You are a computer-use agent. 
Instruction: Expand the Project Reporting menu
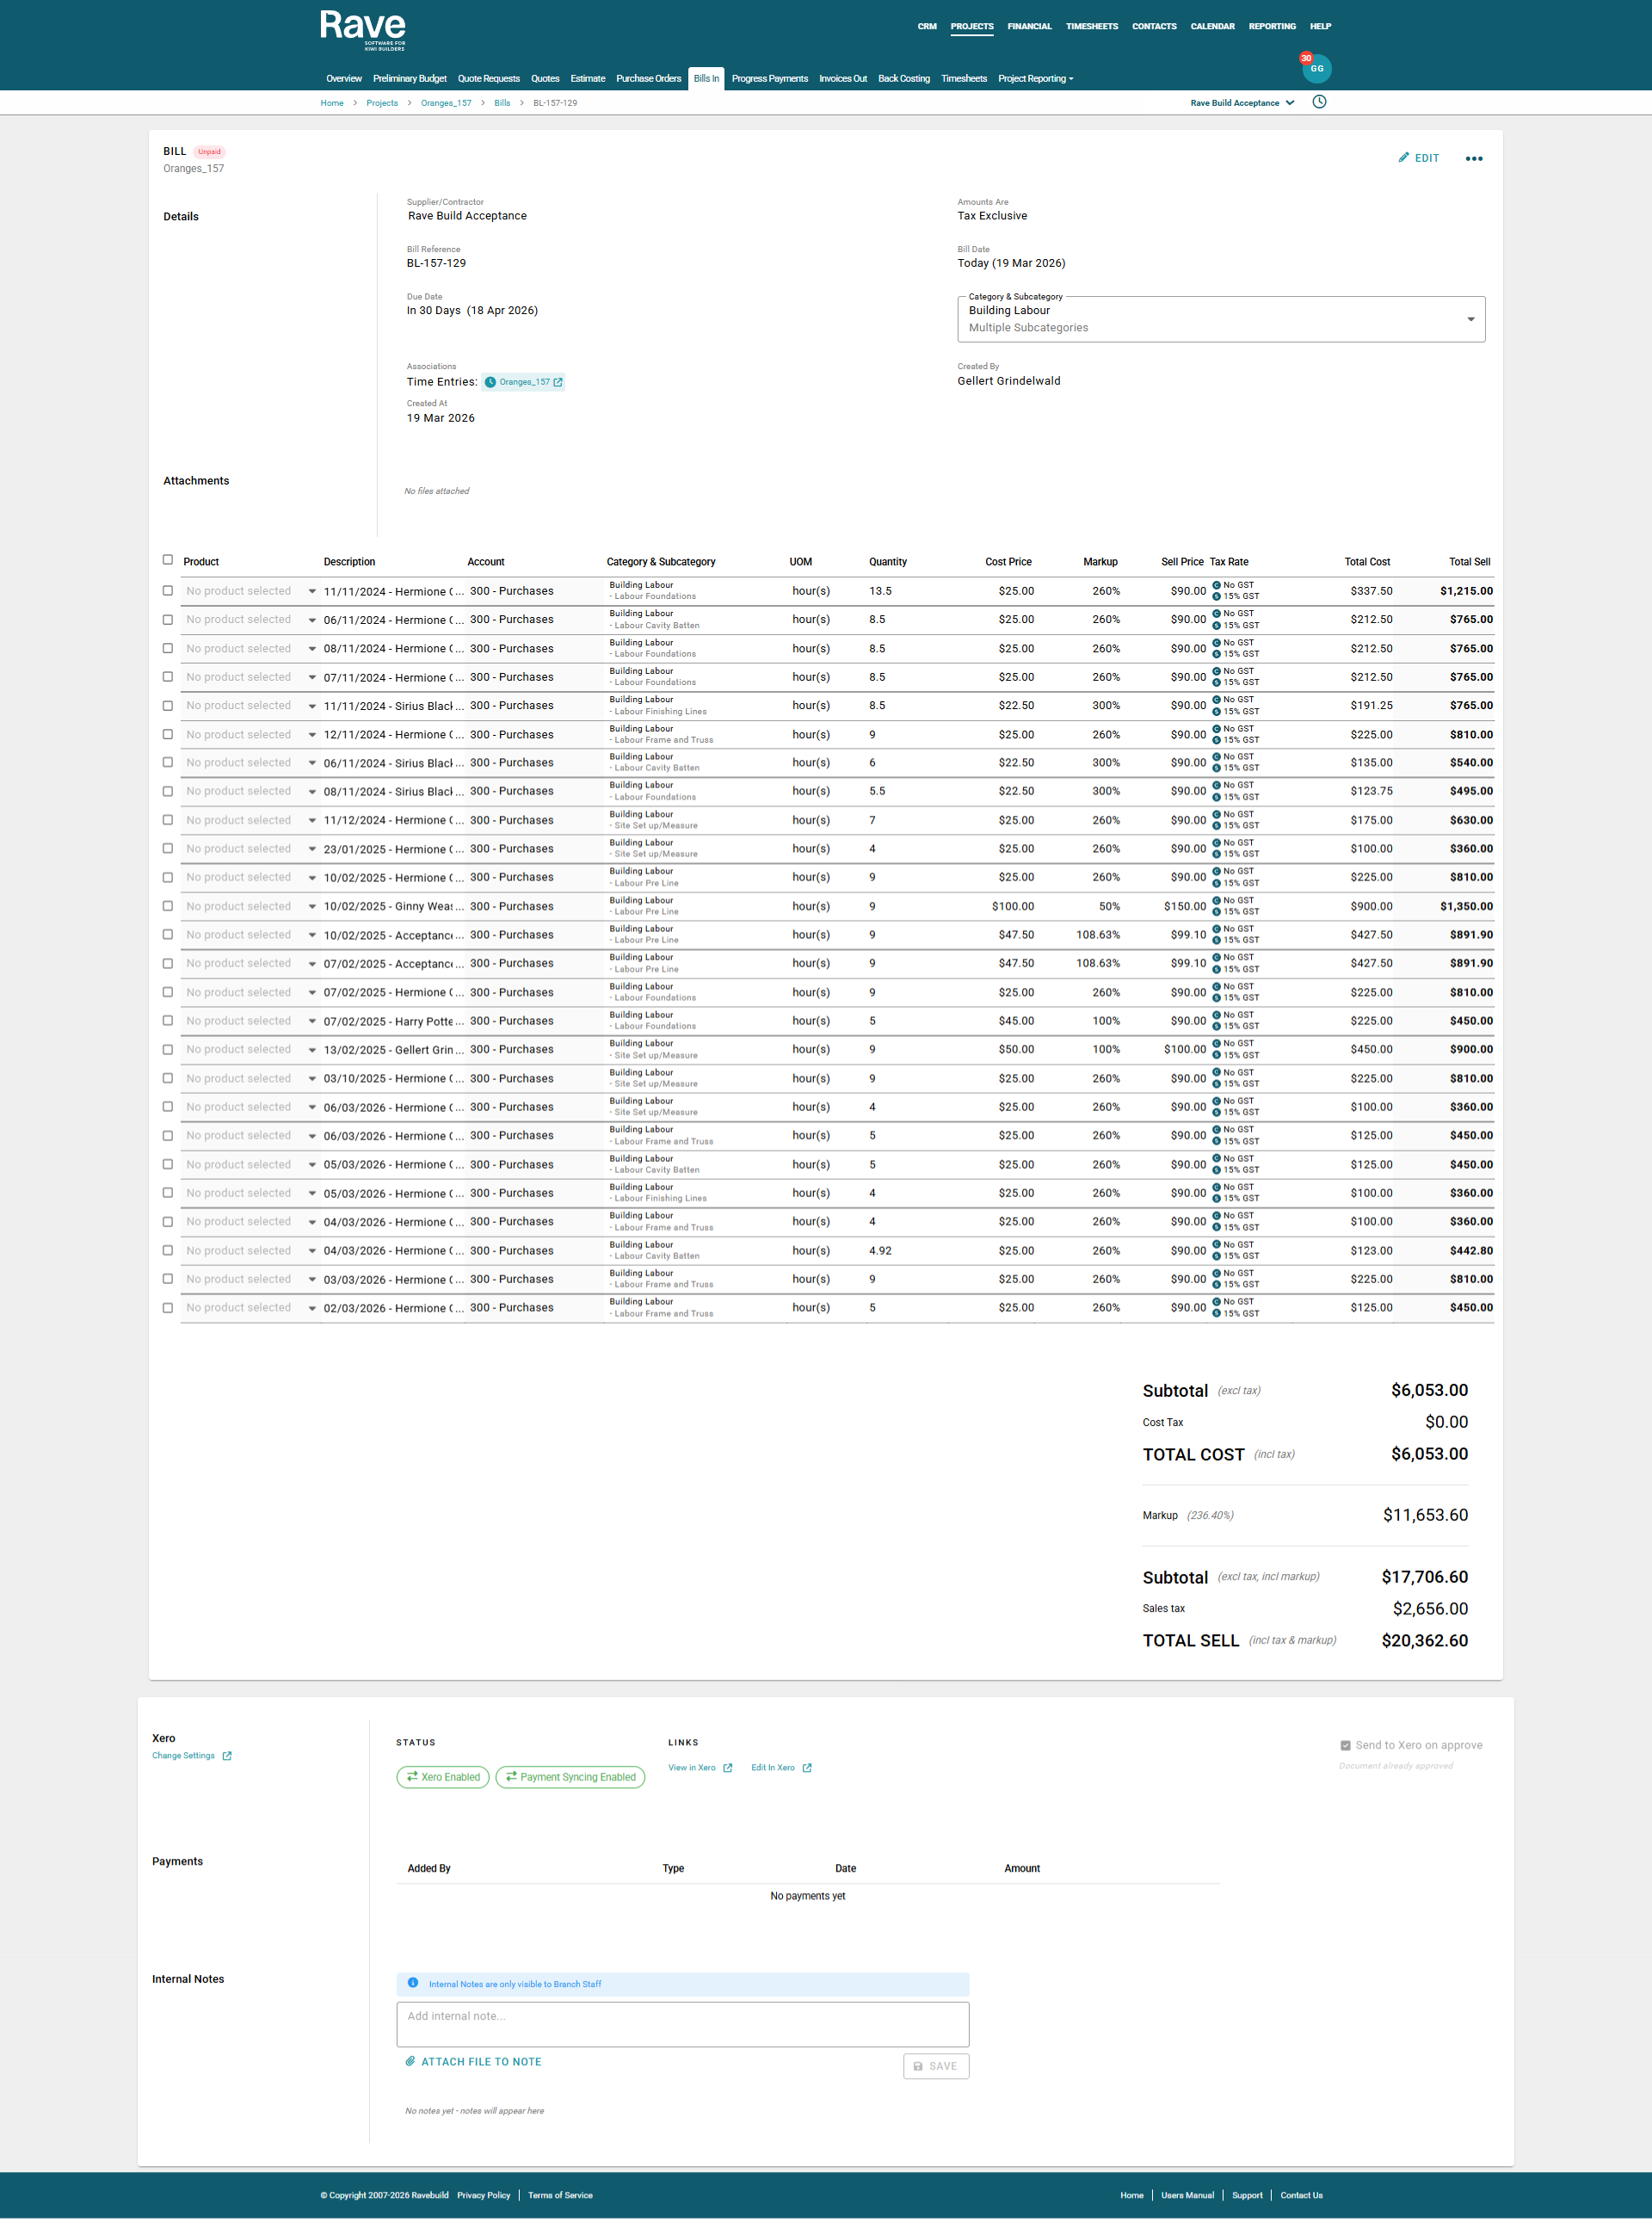pos(1035,79)
